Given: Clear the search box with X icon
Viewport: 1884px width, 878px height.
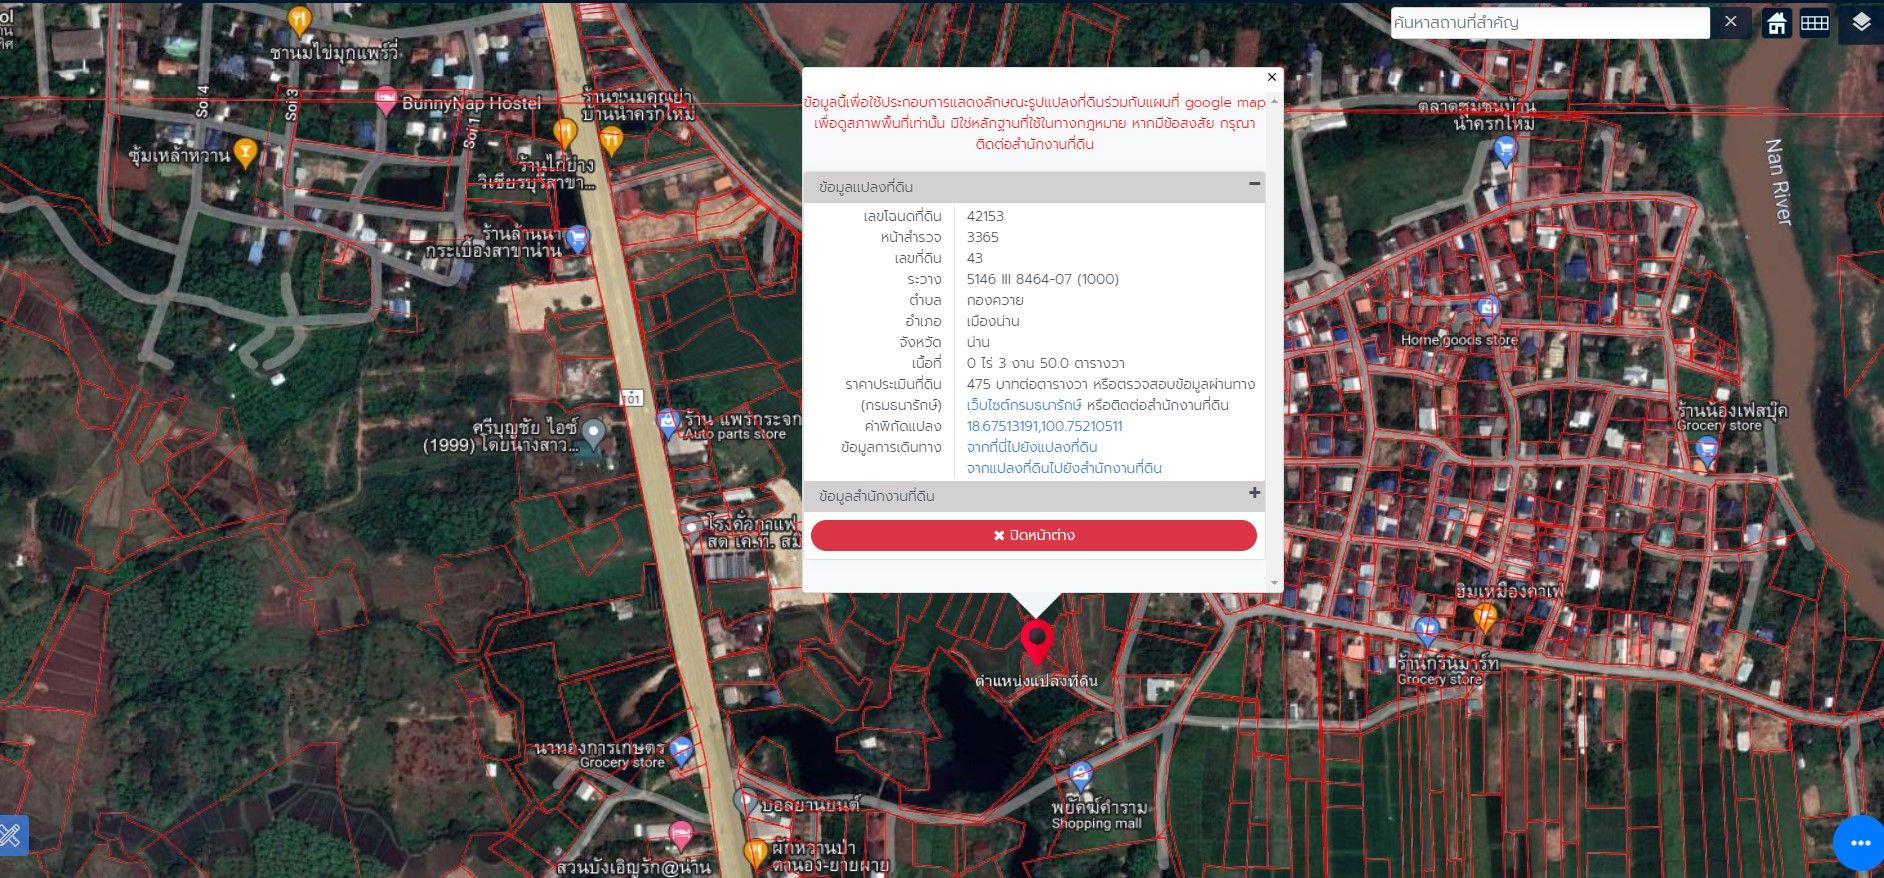Looking at the screenshot, I should (x=1731, y=21).
